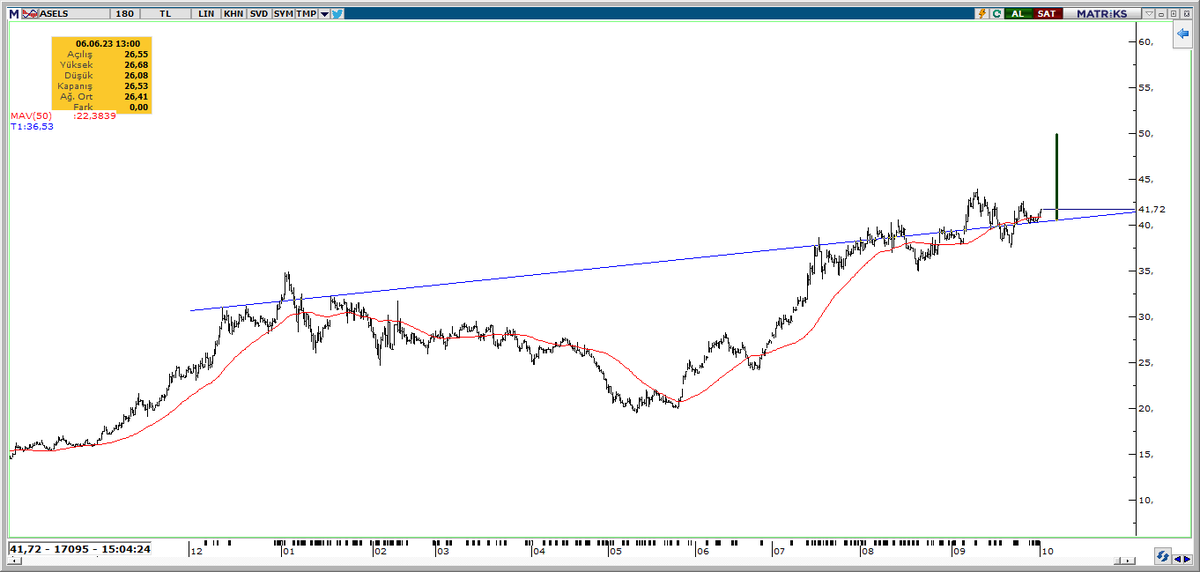Close the chart window

pyautogui.click(x=1186, y=14)
